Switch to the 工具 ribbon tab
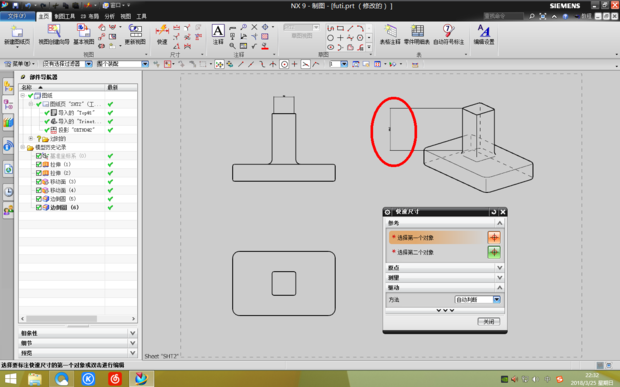This screenshot has height=387, width=620. 141,16
